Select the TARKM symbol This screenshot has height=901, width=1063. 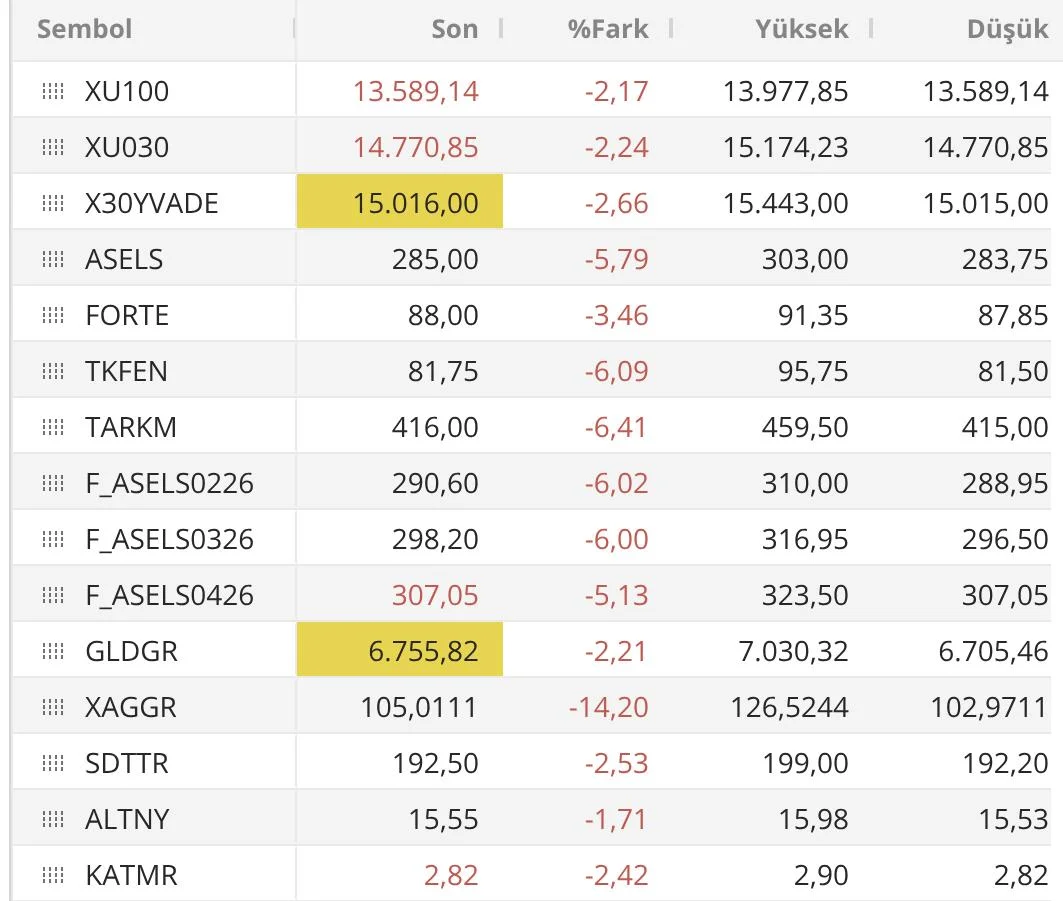coord(131,428)
